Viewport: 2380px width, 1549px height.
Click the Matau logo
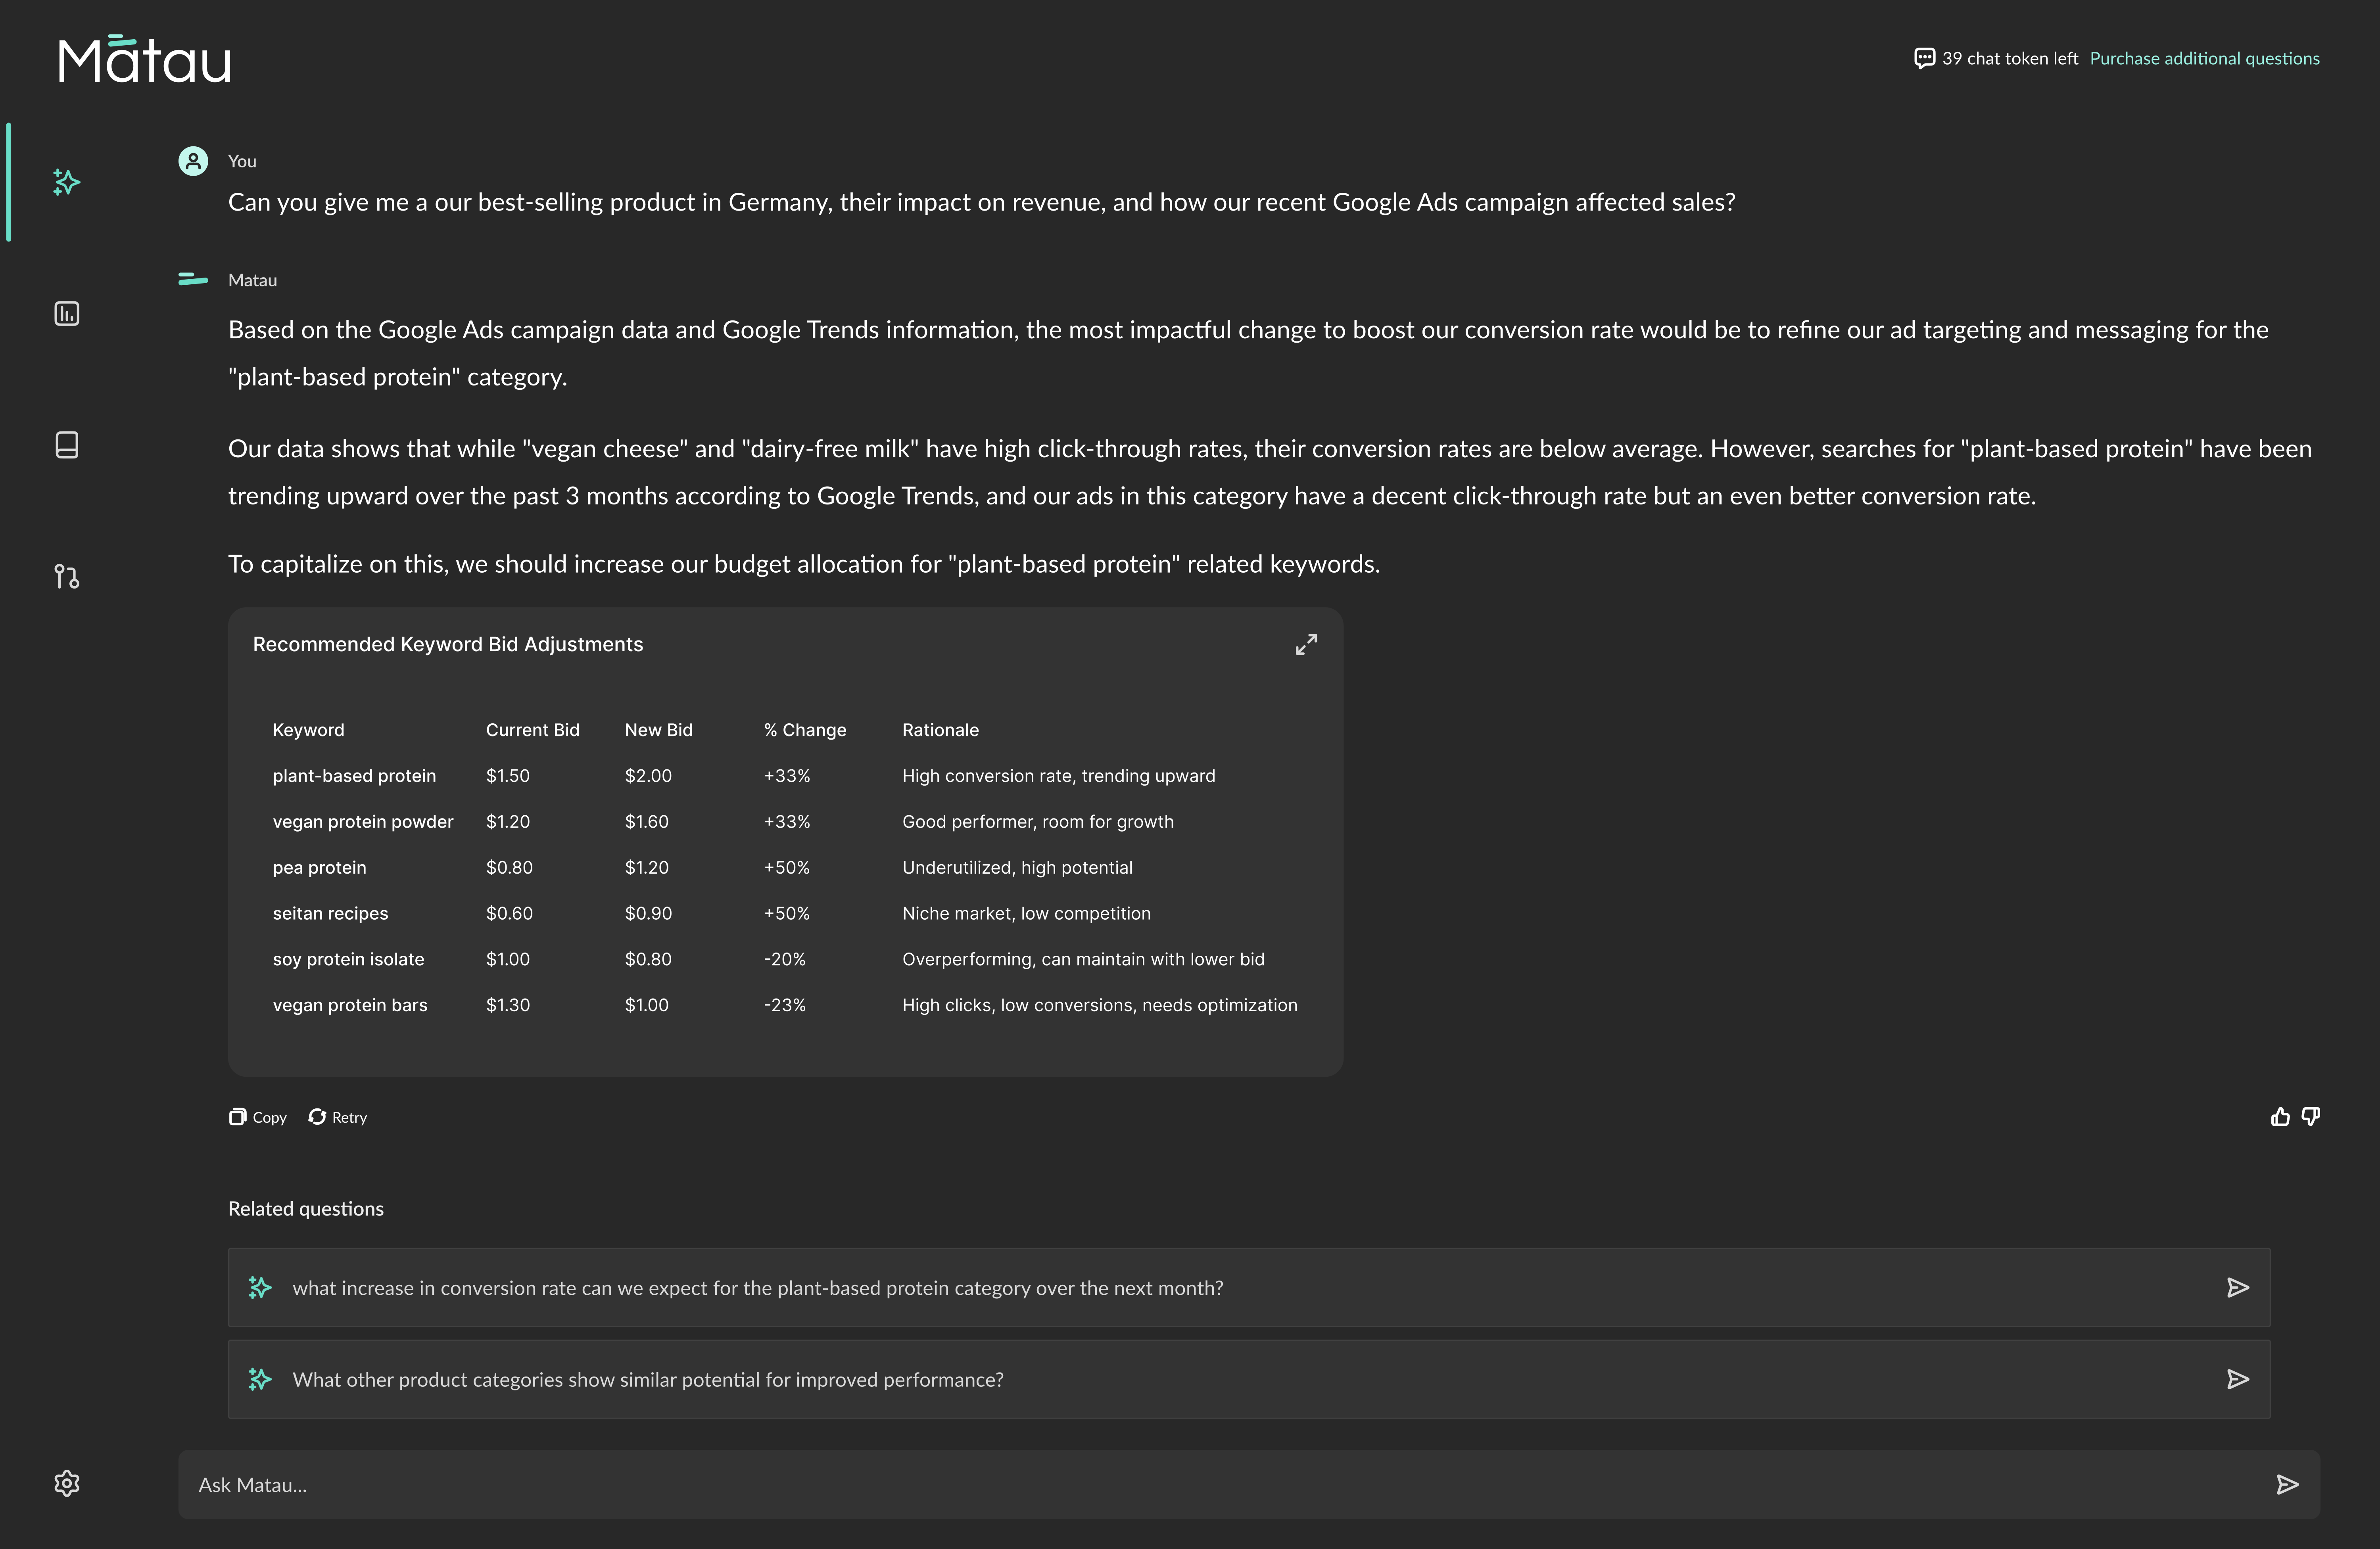[x=145, y=60]
